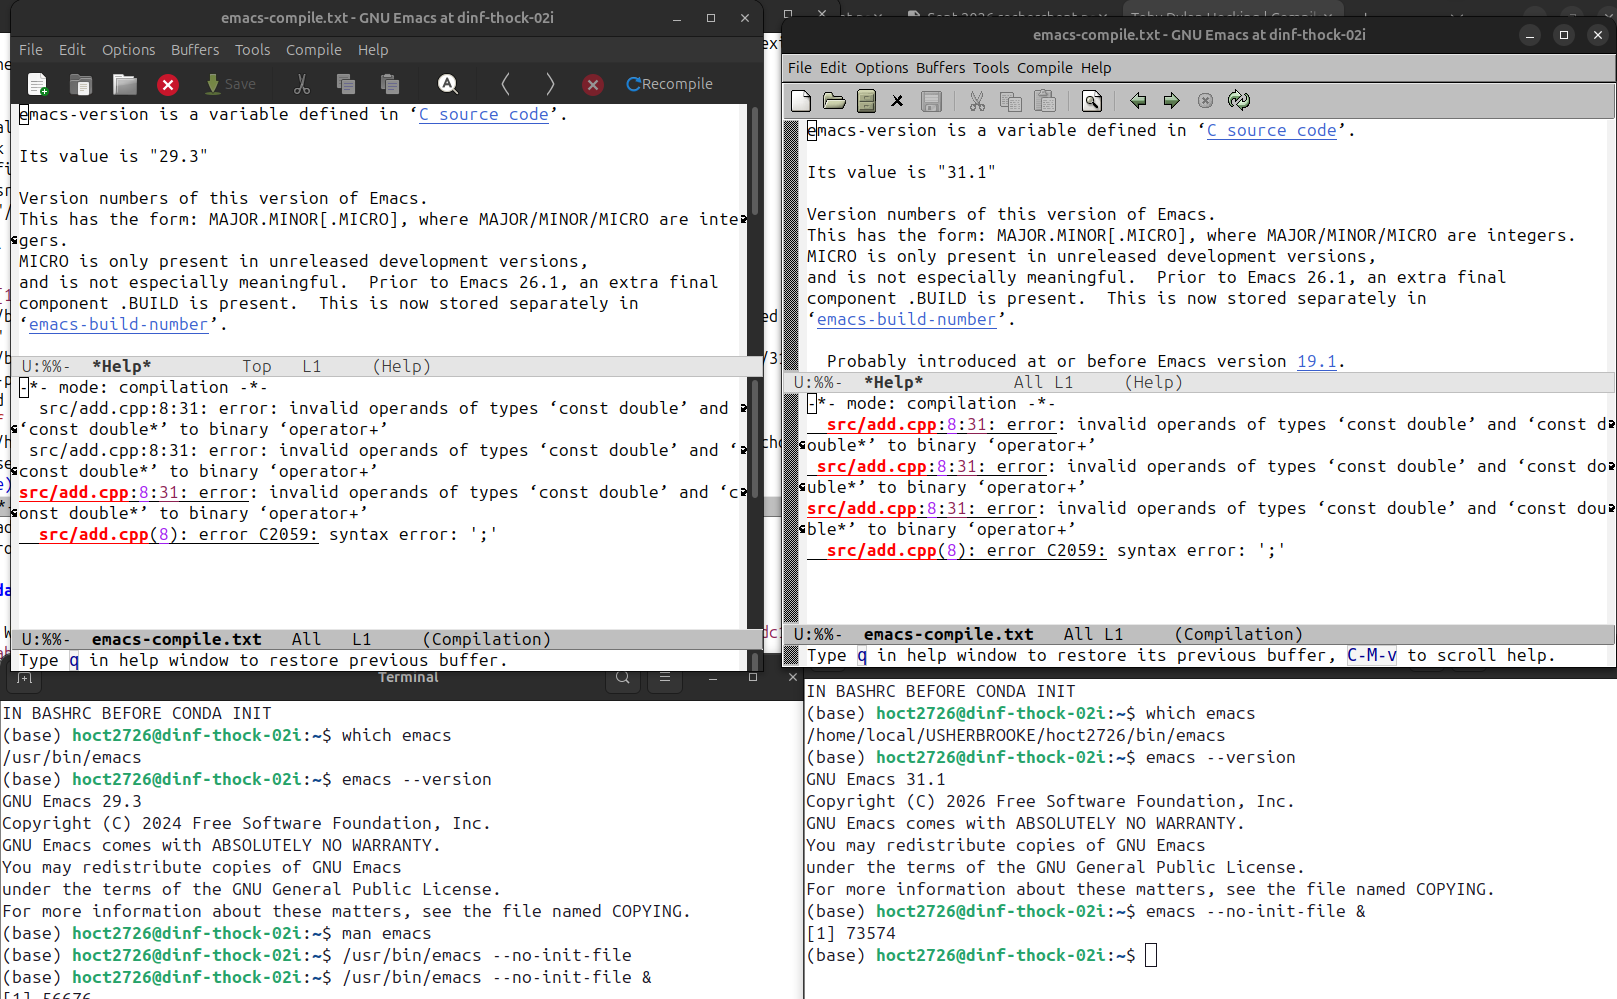Open File menu in left Emacs window
Screen dimensions: 1617x999
(31, 50)
